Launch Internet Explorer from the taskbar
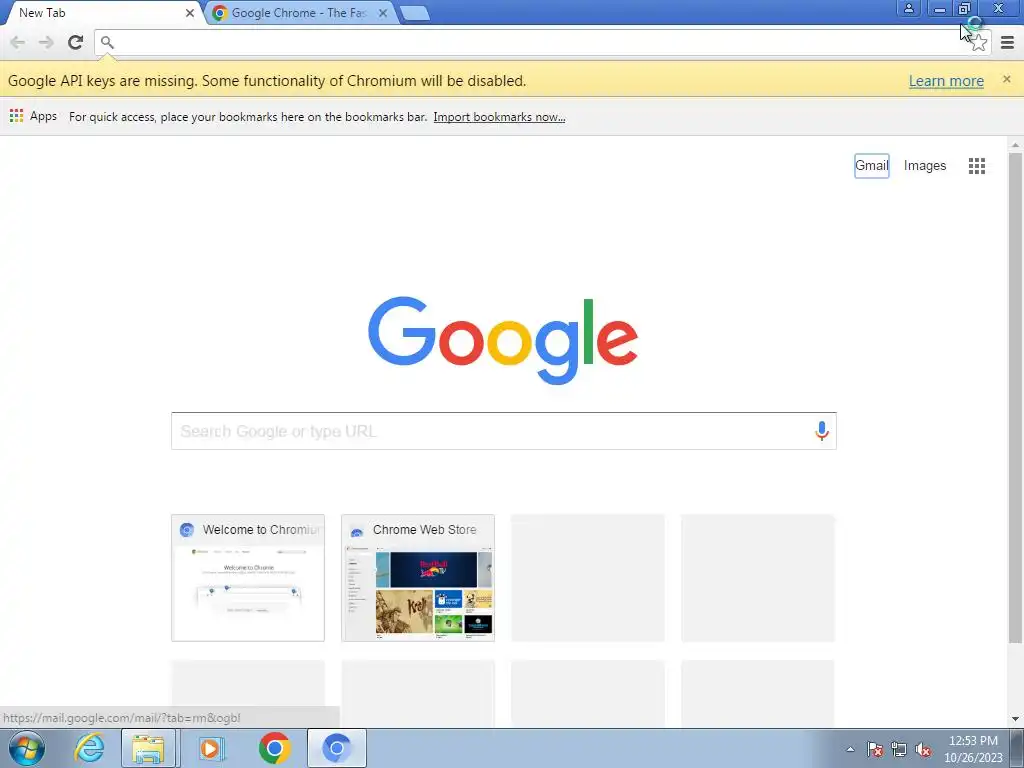1024x768 pixels. pos(89,748)
